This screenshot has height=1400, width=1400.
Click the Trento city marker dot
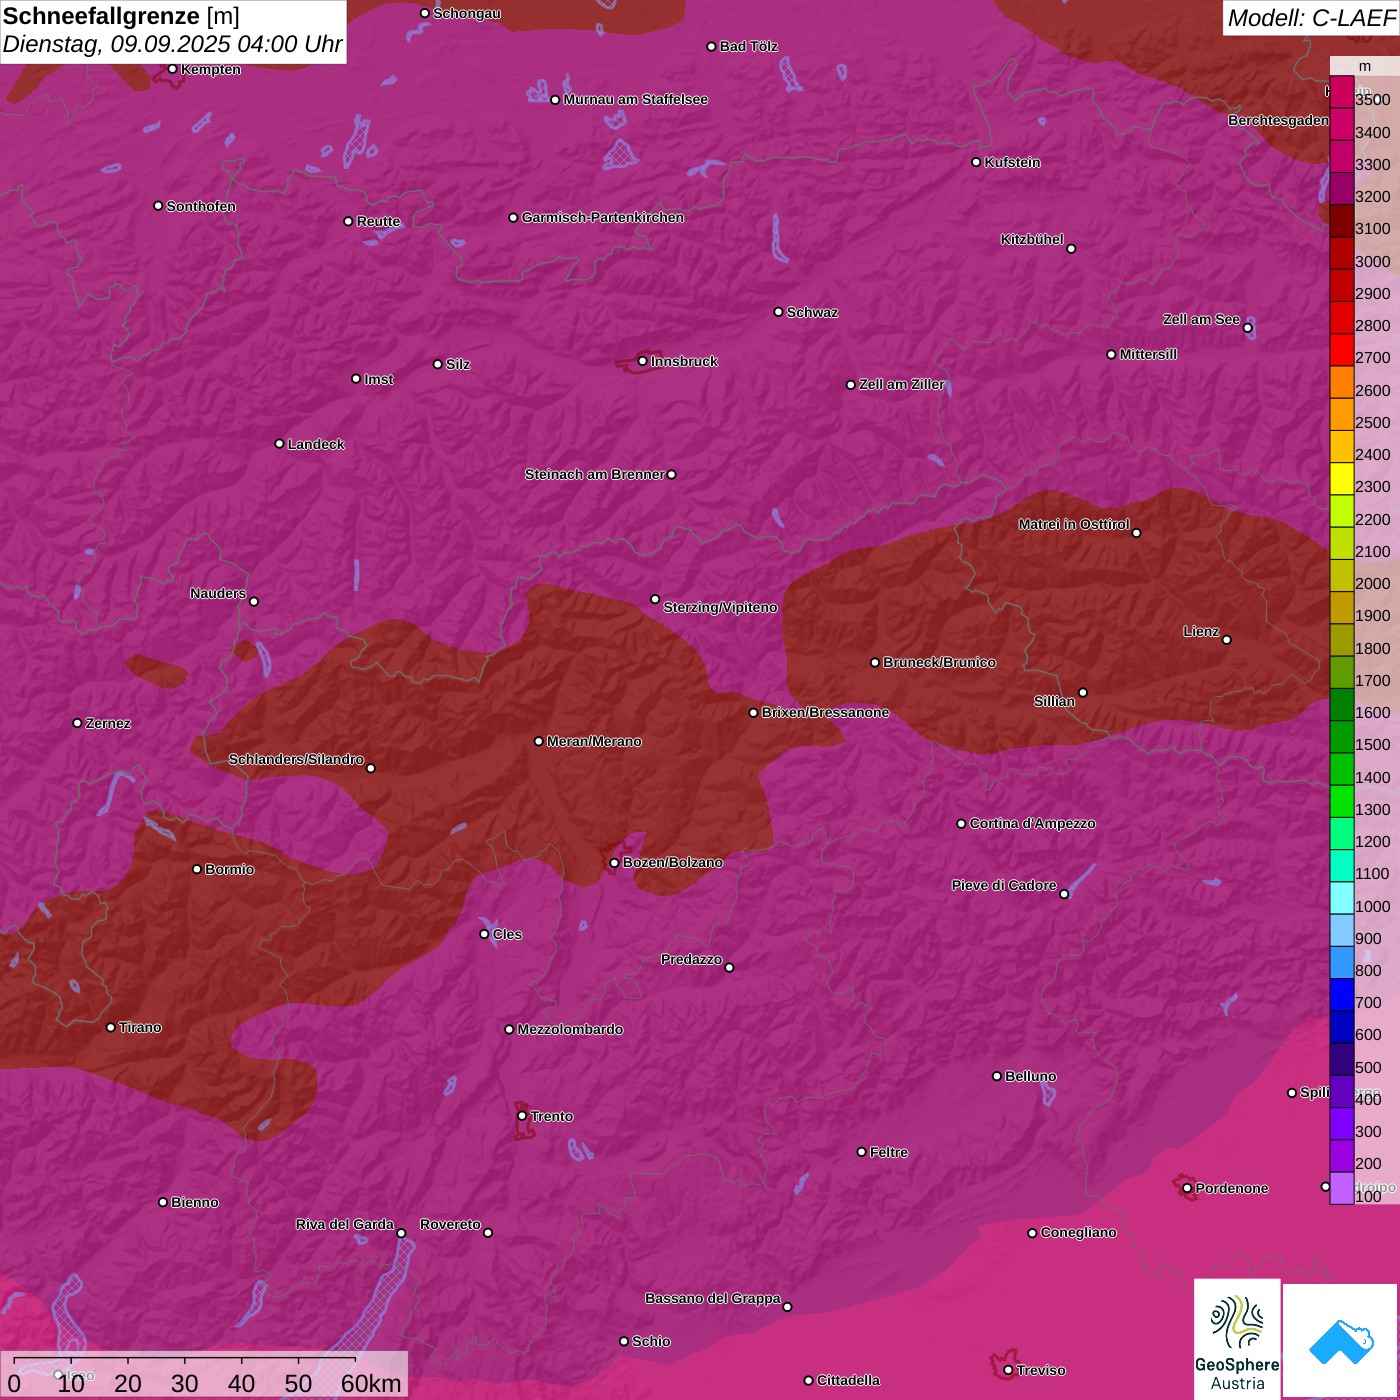(x=521, y=1116)
